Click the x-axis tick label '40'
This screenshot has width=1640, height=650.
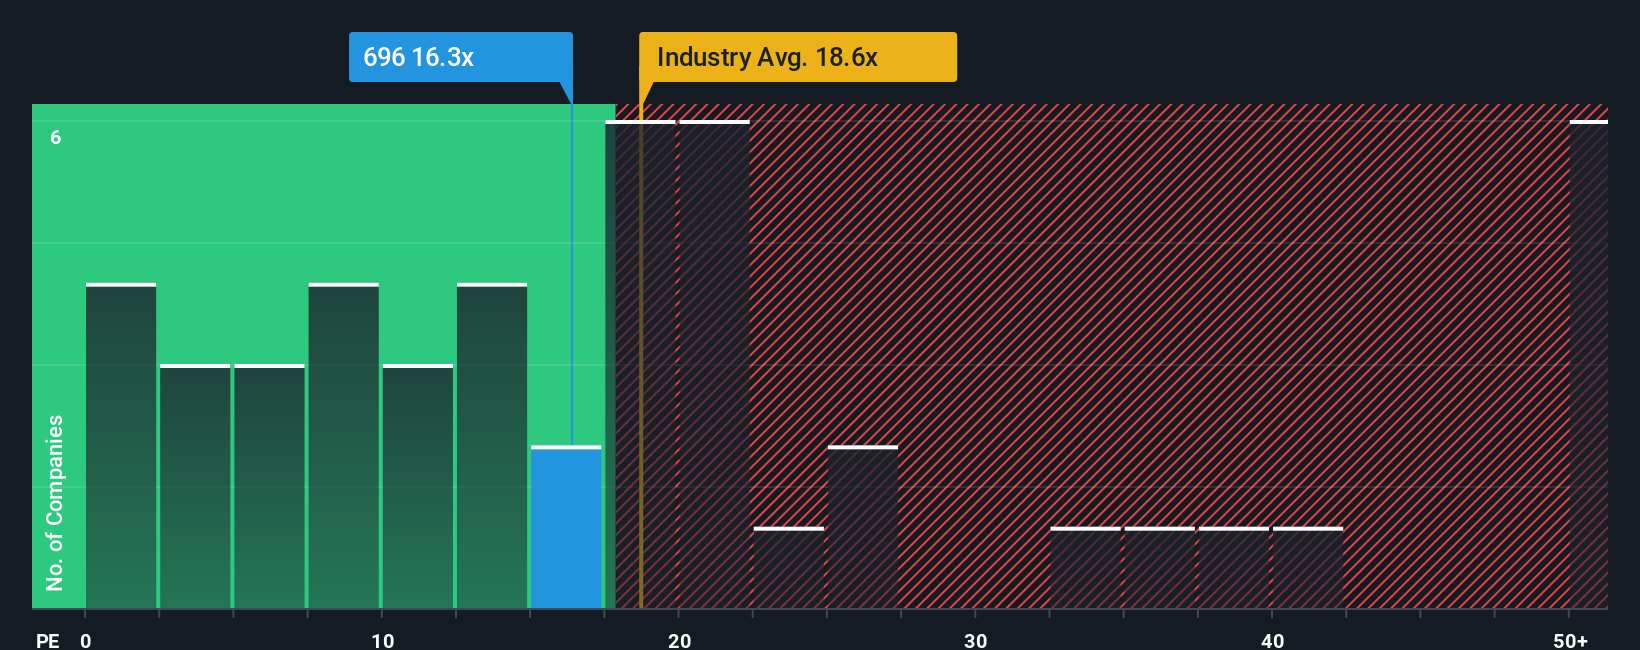tap(1272, 641)
